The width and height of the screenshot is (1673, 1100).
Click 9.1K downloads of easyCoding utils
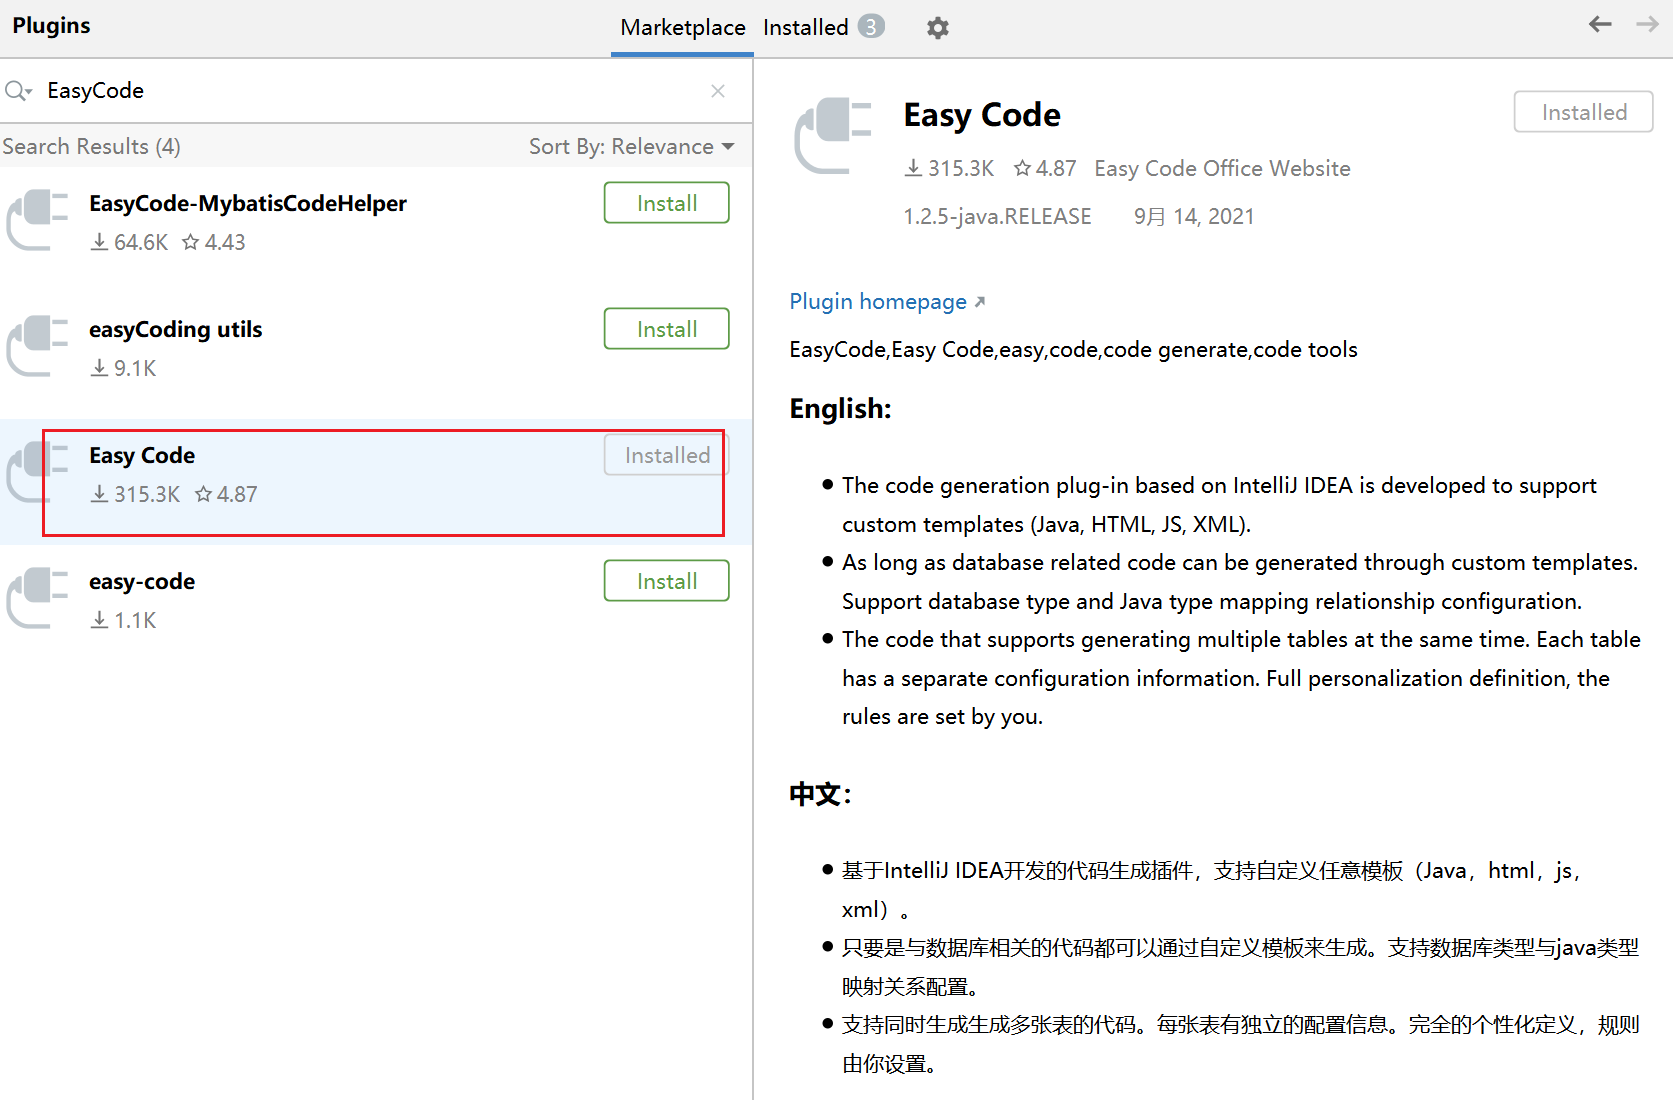click(123, 368)
